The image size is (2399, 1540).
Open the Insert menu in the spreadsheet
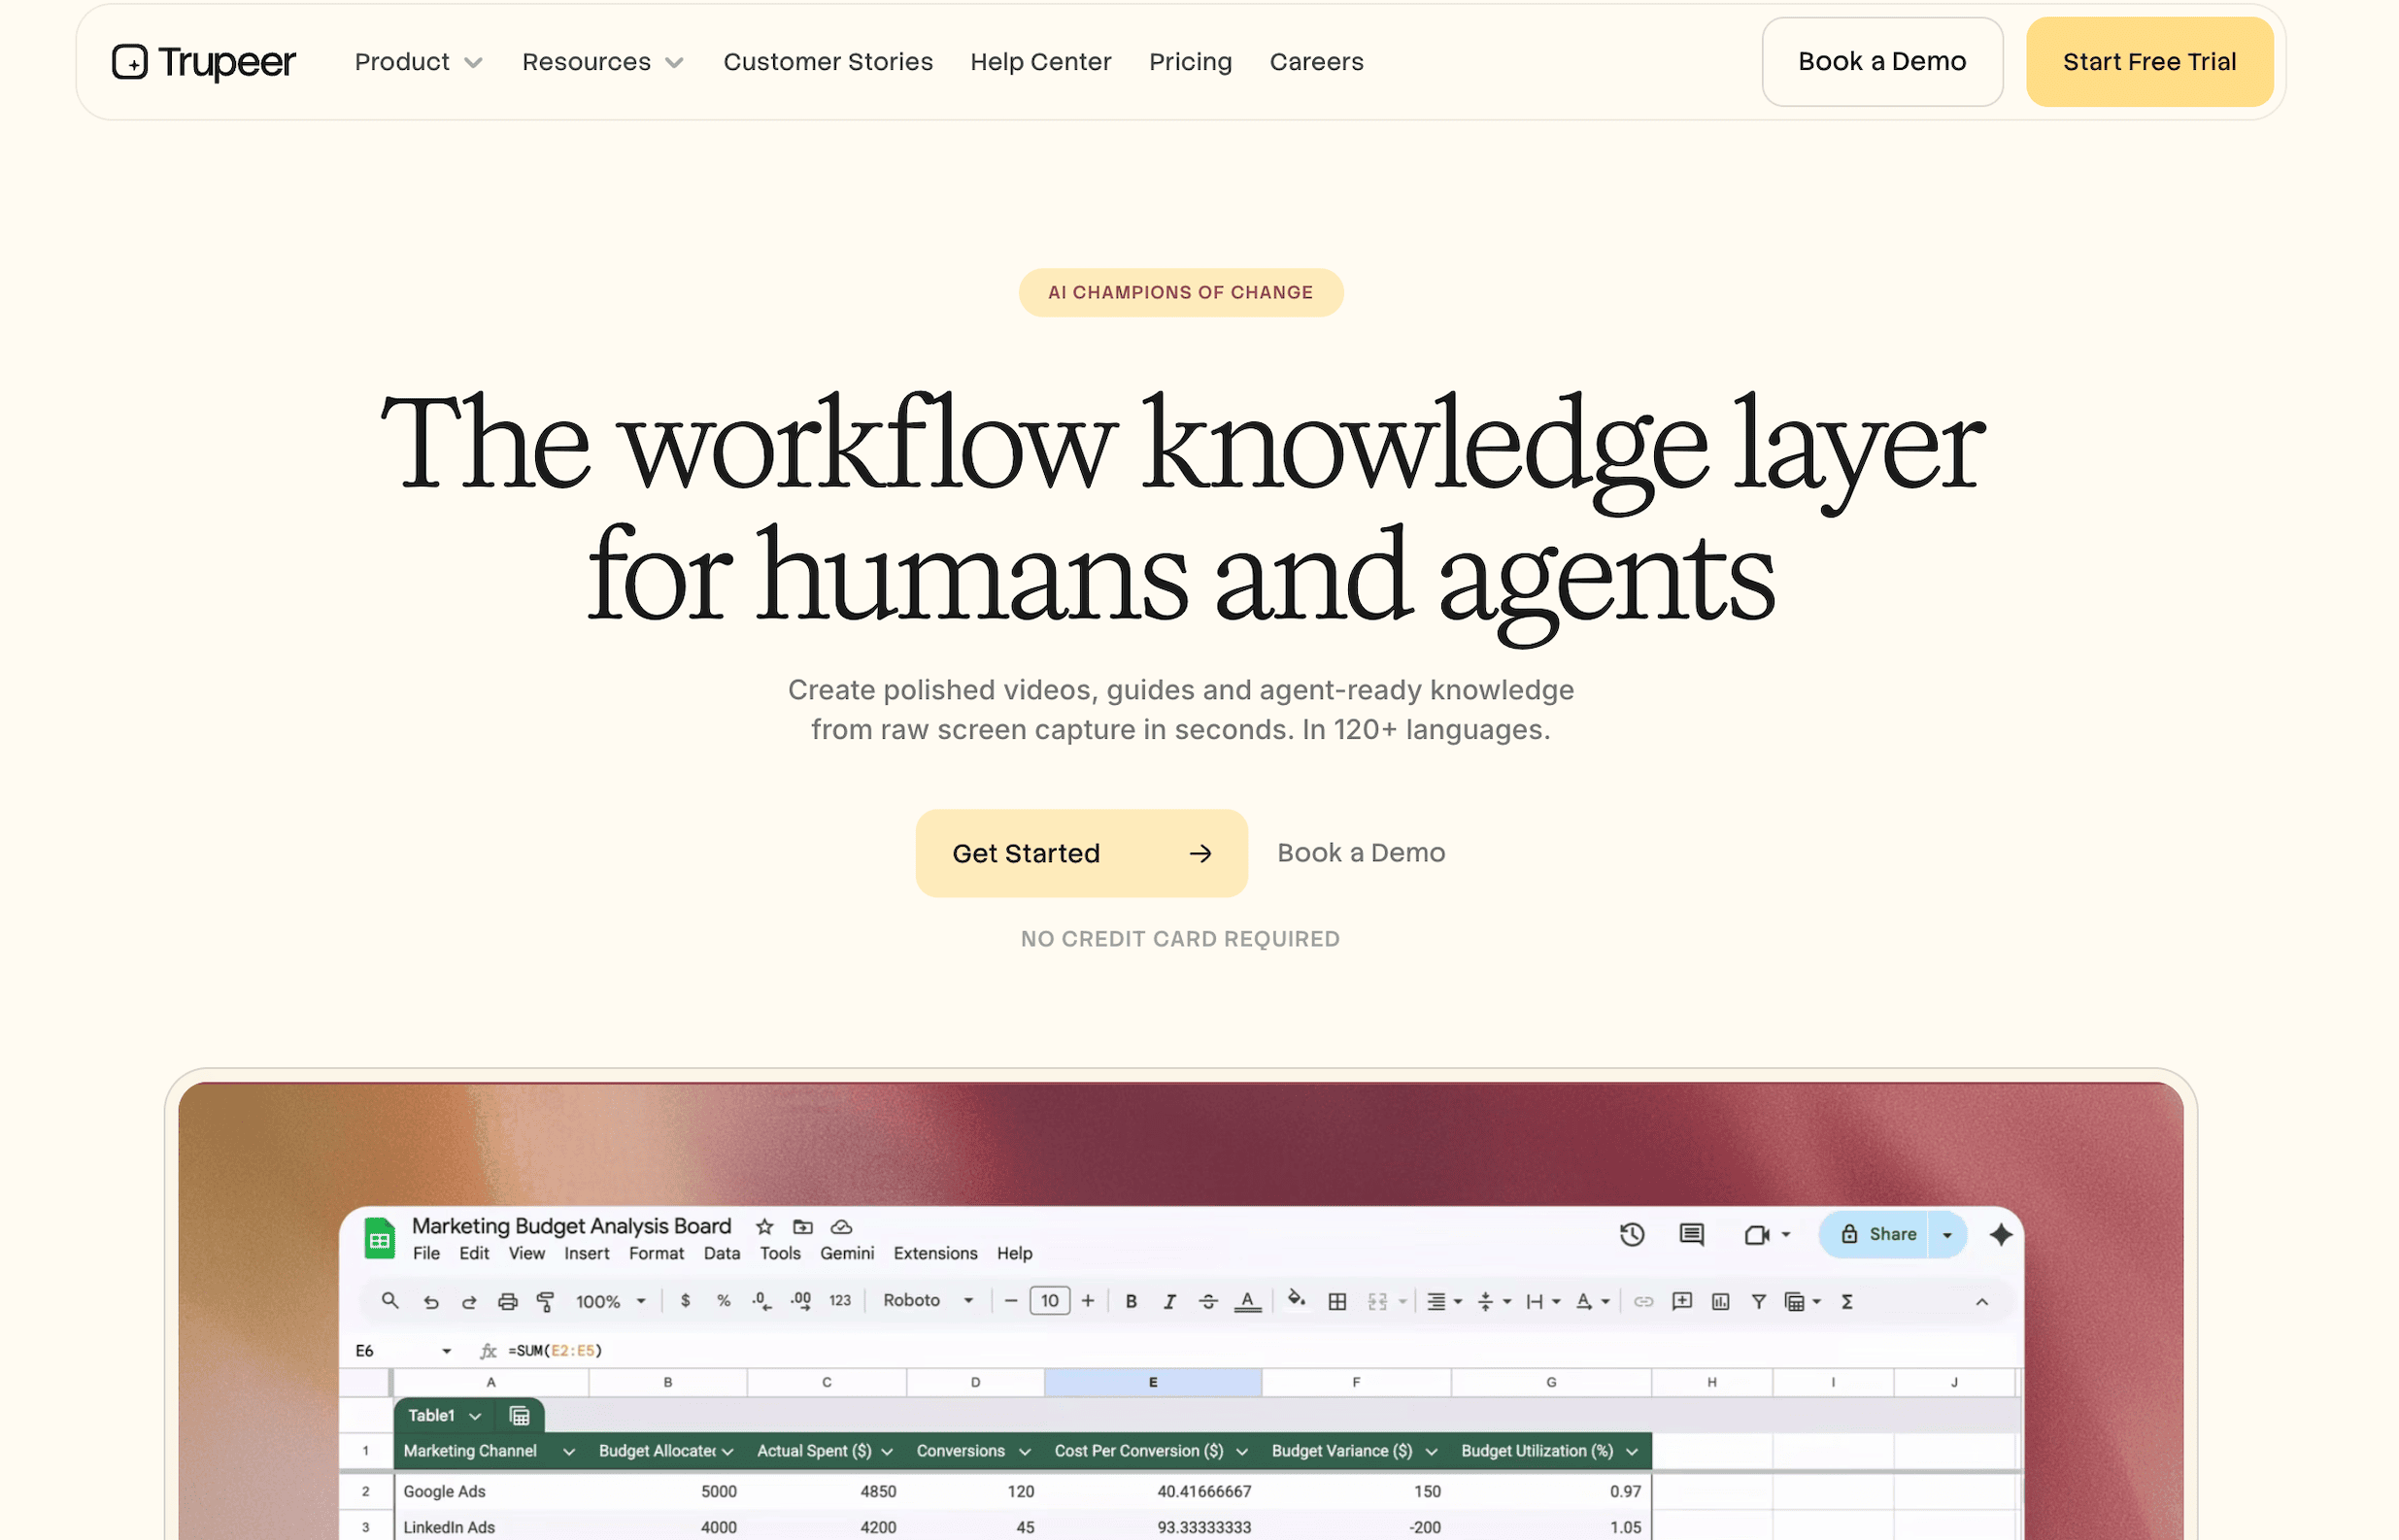tap(587, 1254)
